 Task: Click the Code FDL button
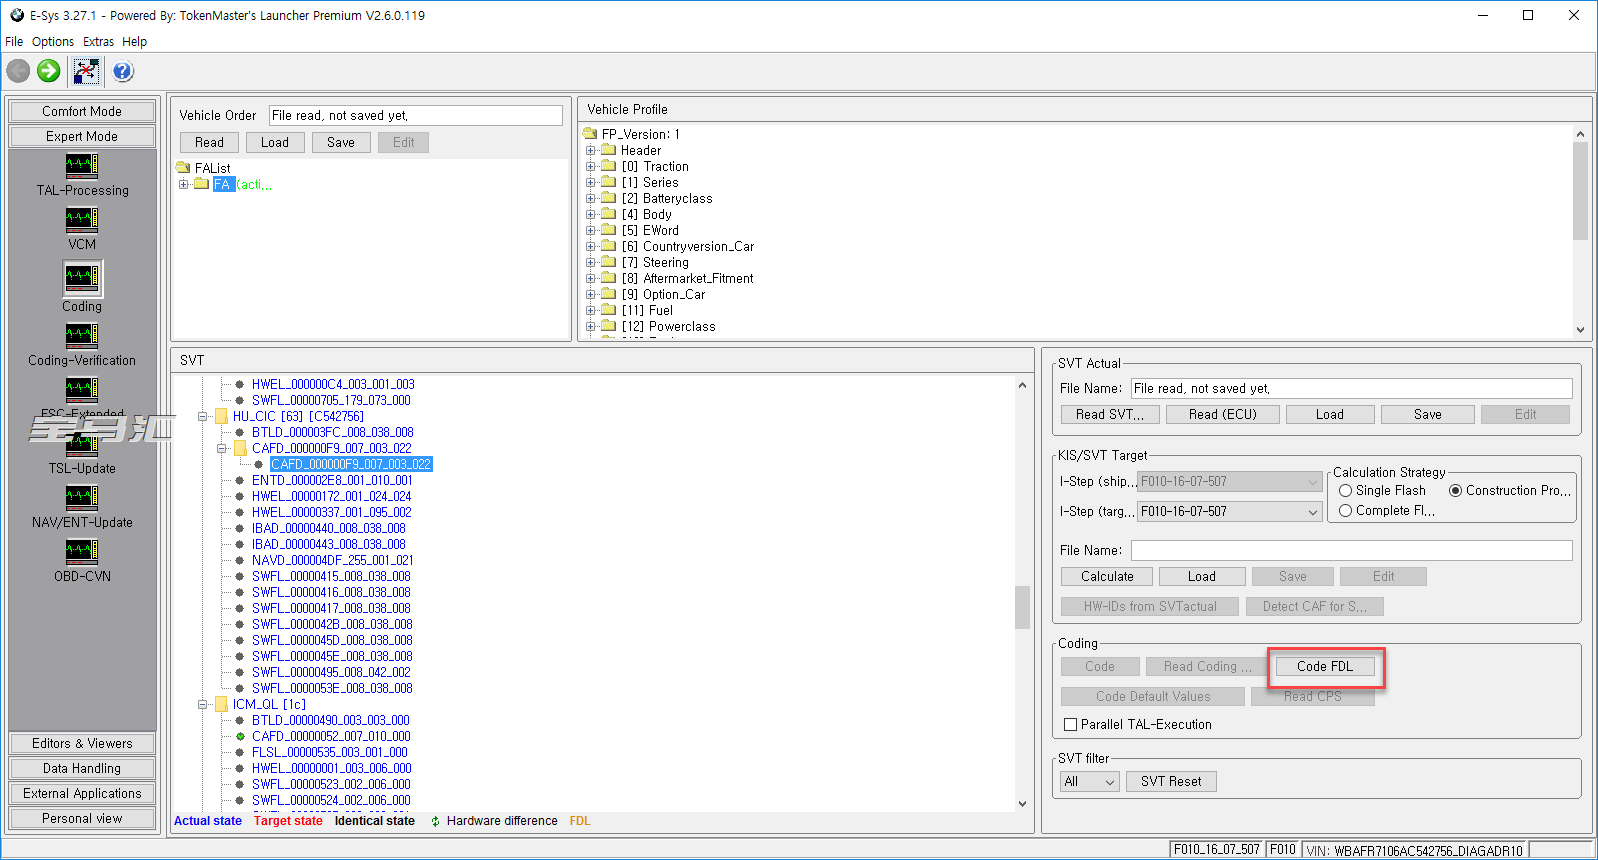pyautogui.click(x=1325, y=667)
